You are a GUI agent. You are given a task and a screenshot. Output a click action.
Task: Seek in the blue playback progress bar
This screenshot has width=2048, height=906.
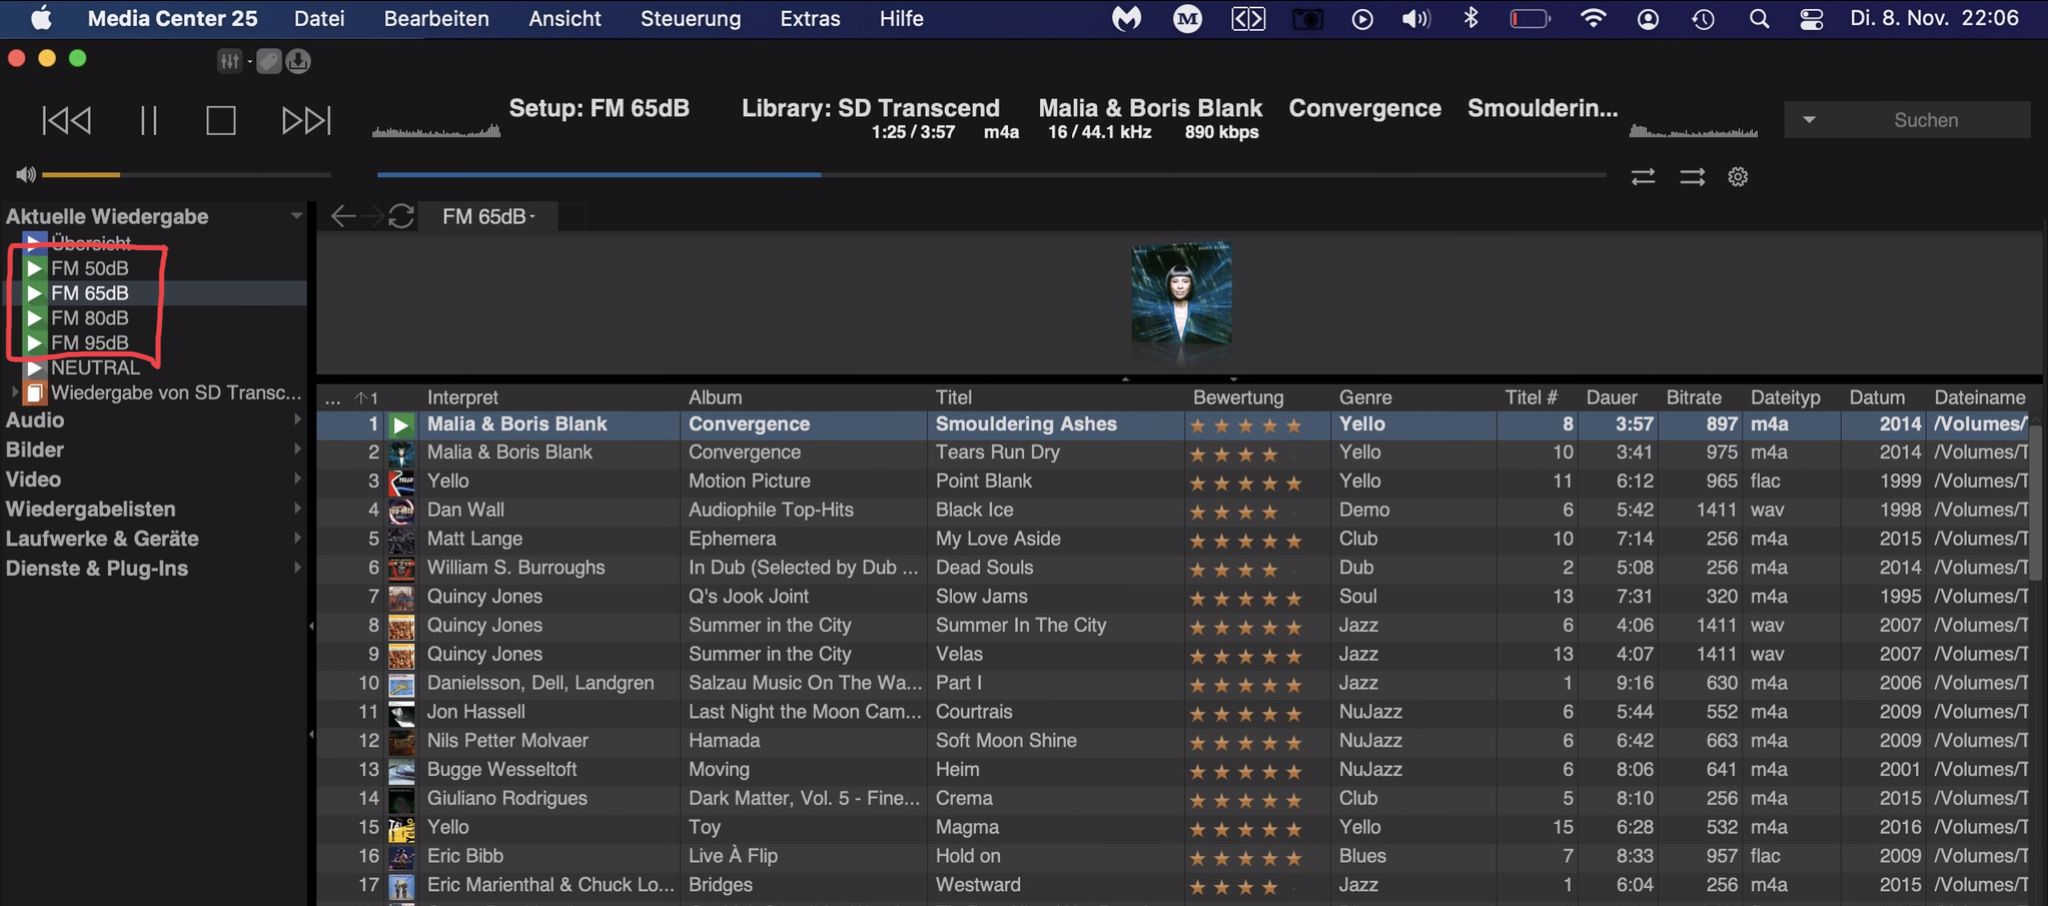pos(990,175)
